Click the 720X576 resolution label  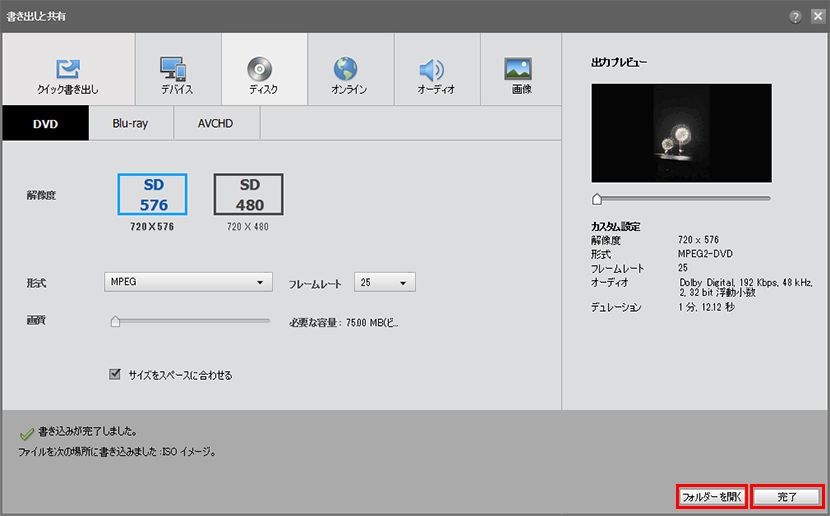click(x=152, y=227)
